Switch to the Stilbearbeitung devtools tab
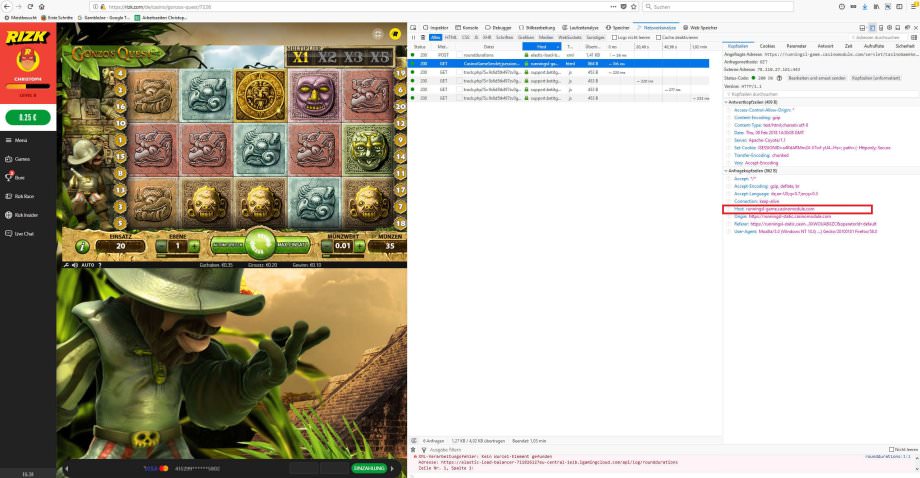The width and height of the screenshot is (920, 478). (x=536, y=28)
